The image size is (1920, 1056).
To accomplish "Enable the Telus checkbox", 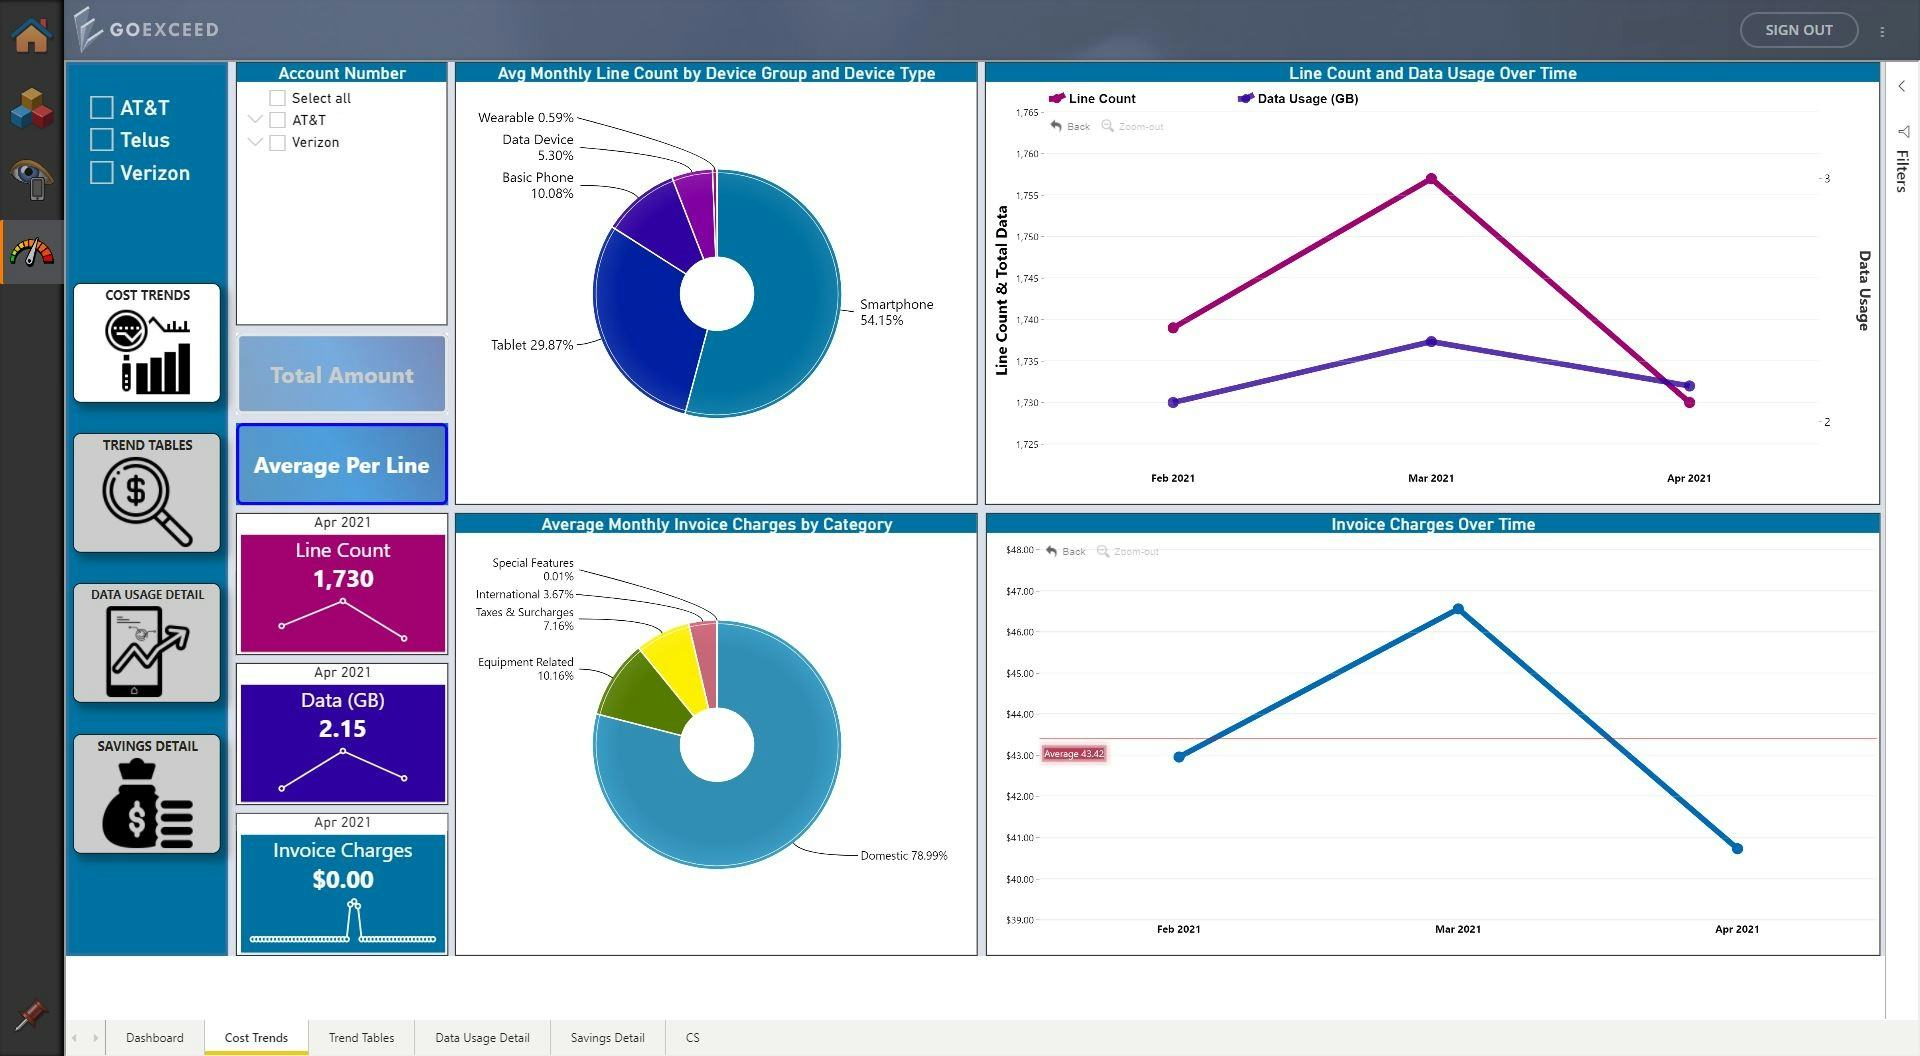I will click(101, 139).
